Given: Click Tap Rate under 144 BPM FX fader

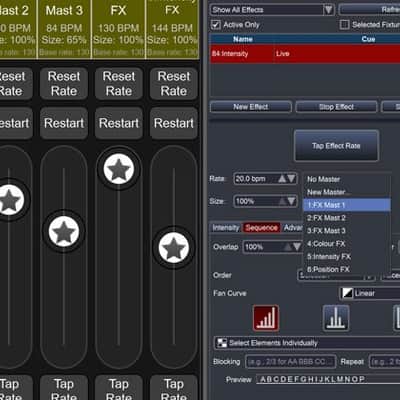Looking at the screenshot, I should pyautogui.click(x=174, y=388).
